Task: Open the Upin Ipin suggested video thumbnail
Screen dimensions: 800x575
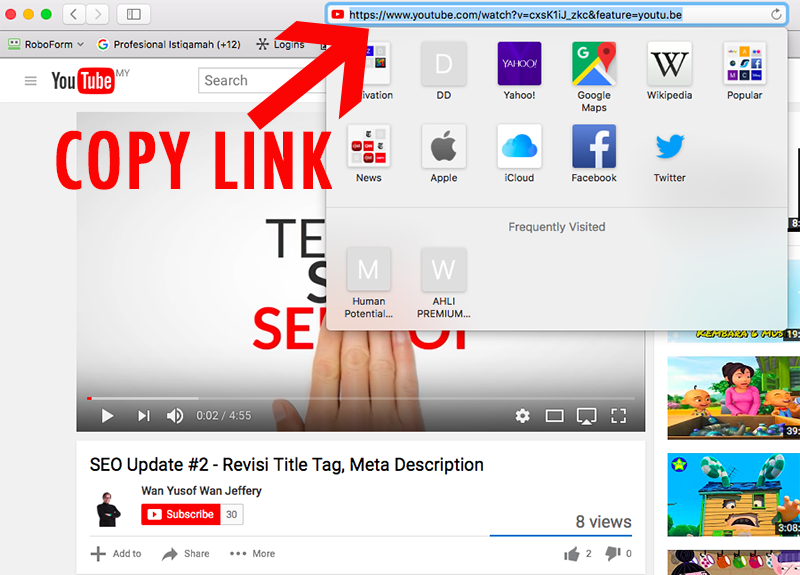Action: [x=733, y=398]
